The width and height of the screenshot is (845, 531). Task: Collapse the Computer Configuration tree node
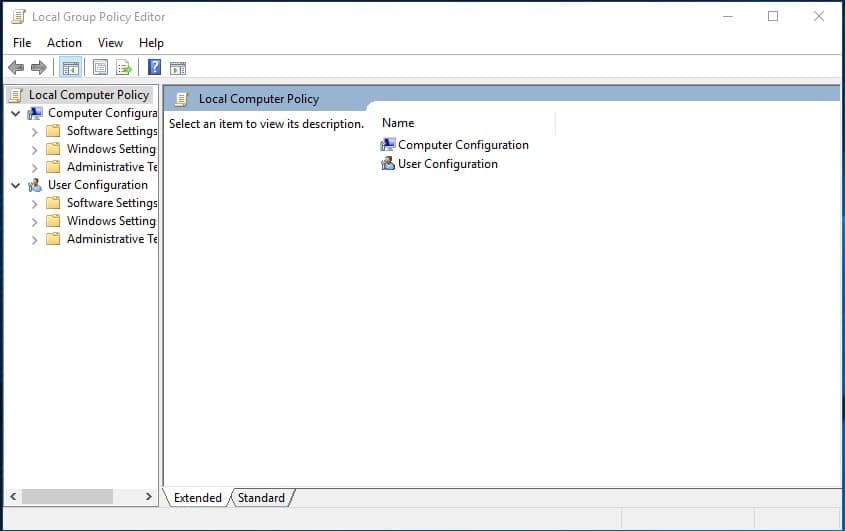coord(16,114)
